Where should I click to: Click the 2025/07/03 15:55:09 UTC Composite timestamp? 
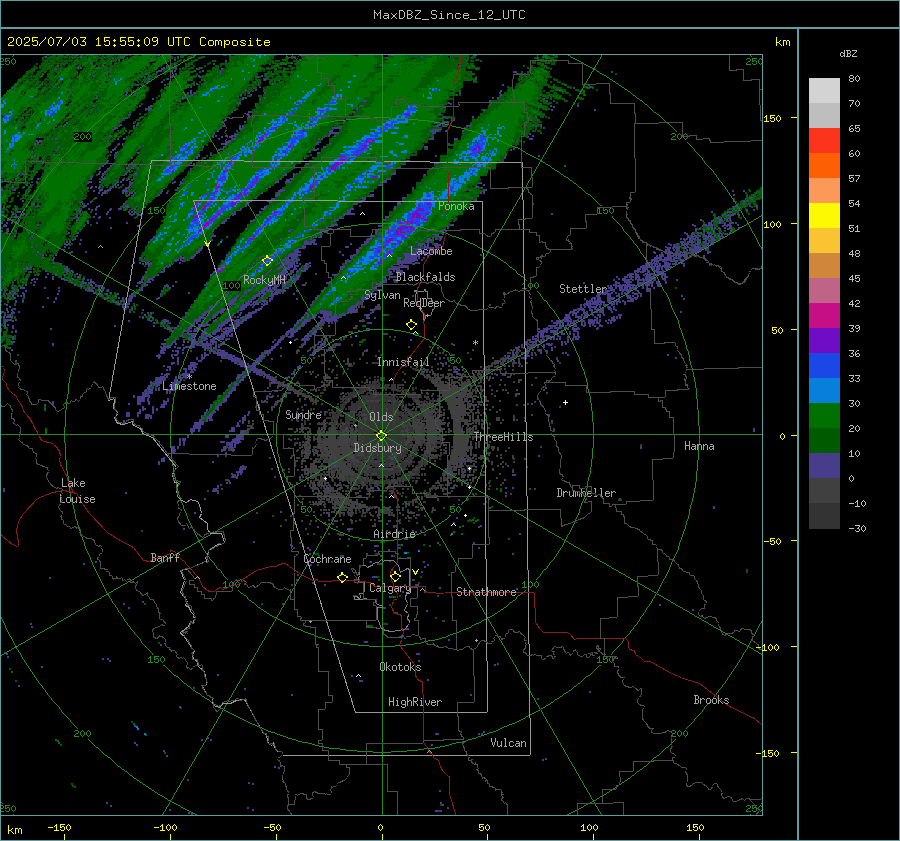pyautogui.click(x=138, y=42)
